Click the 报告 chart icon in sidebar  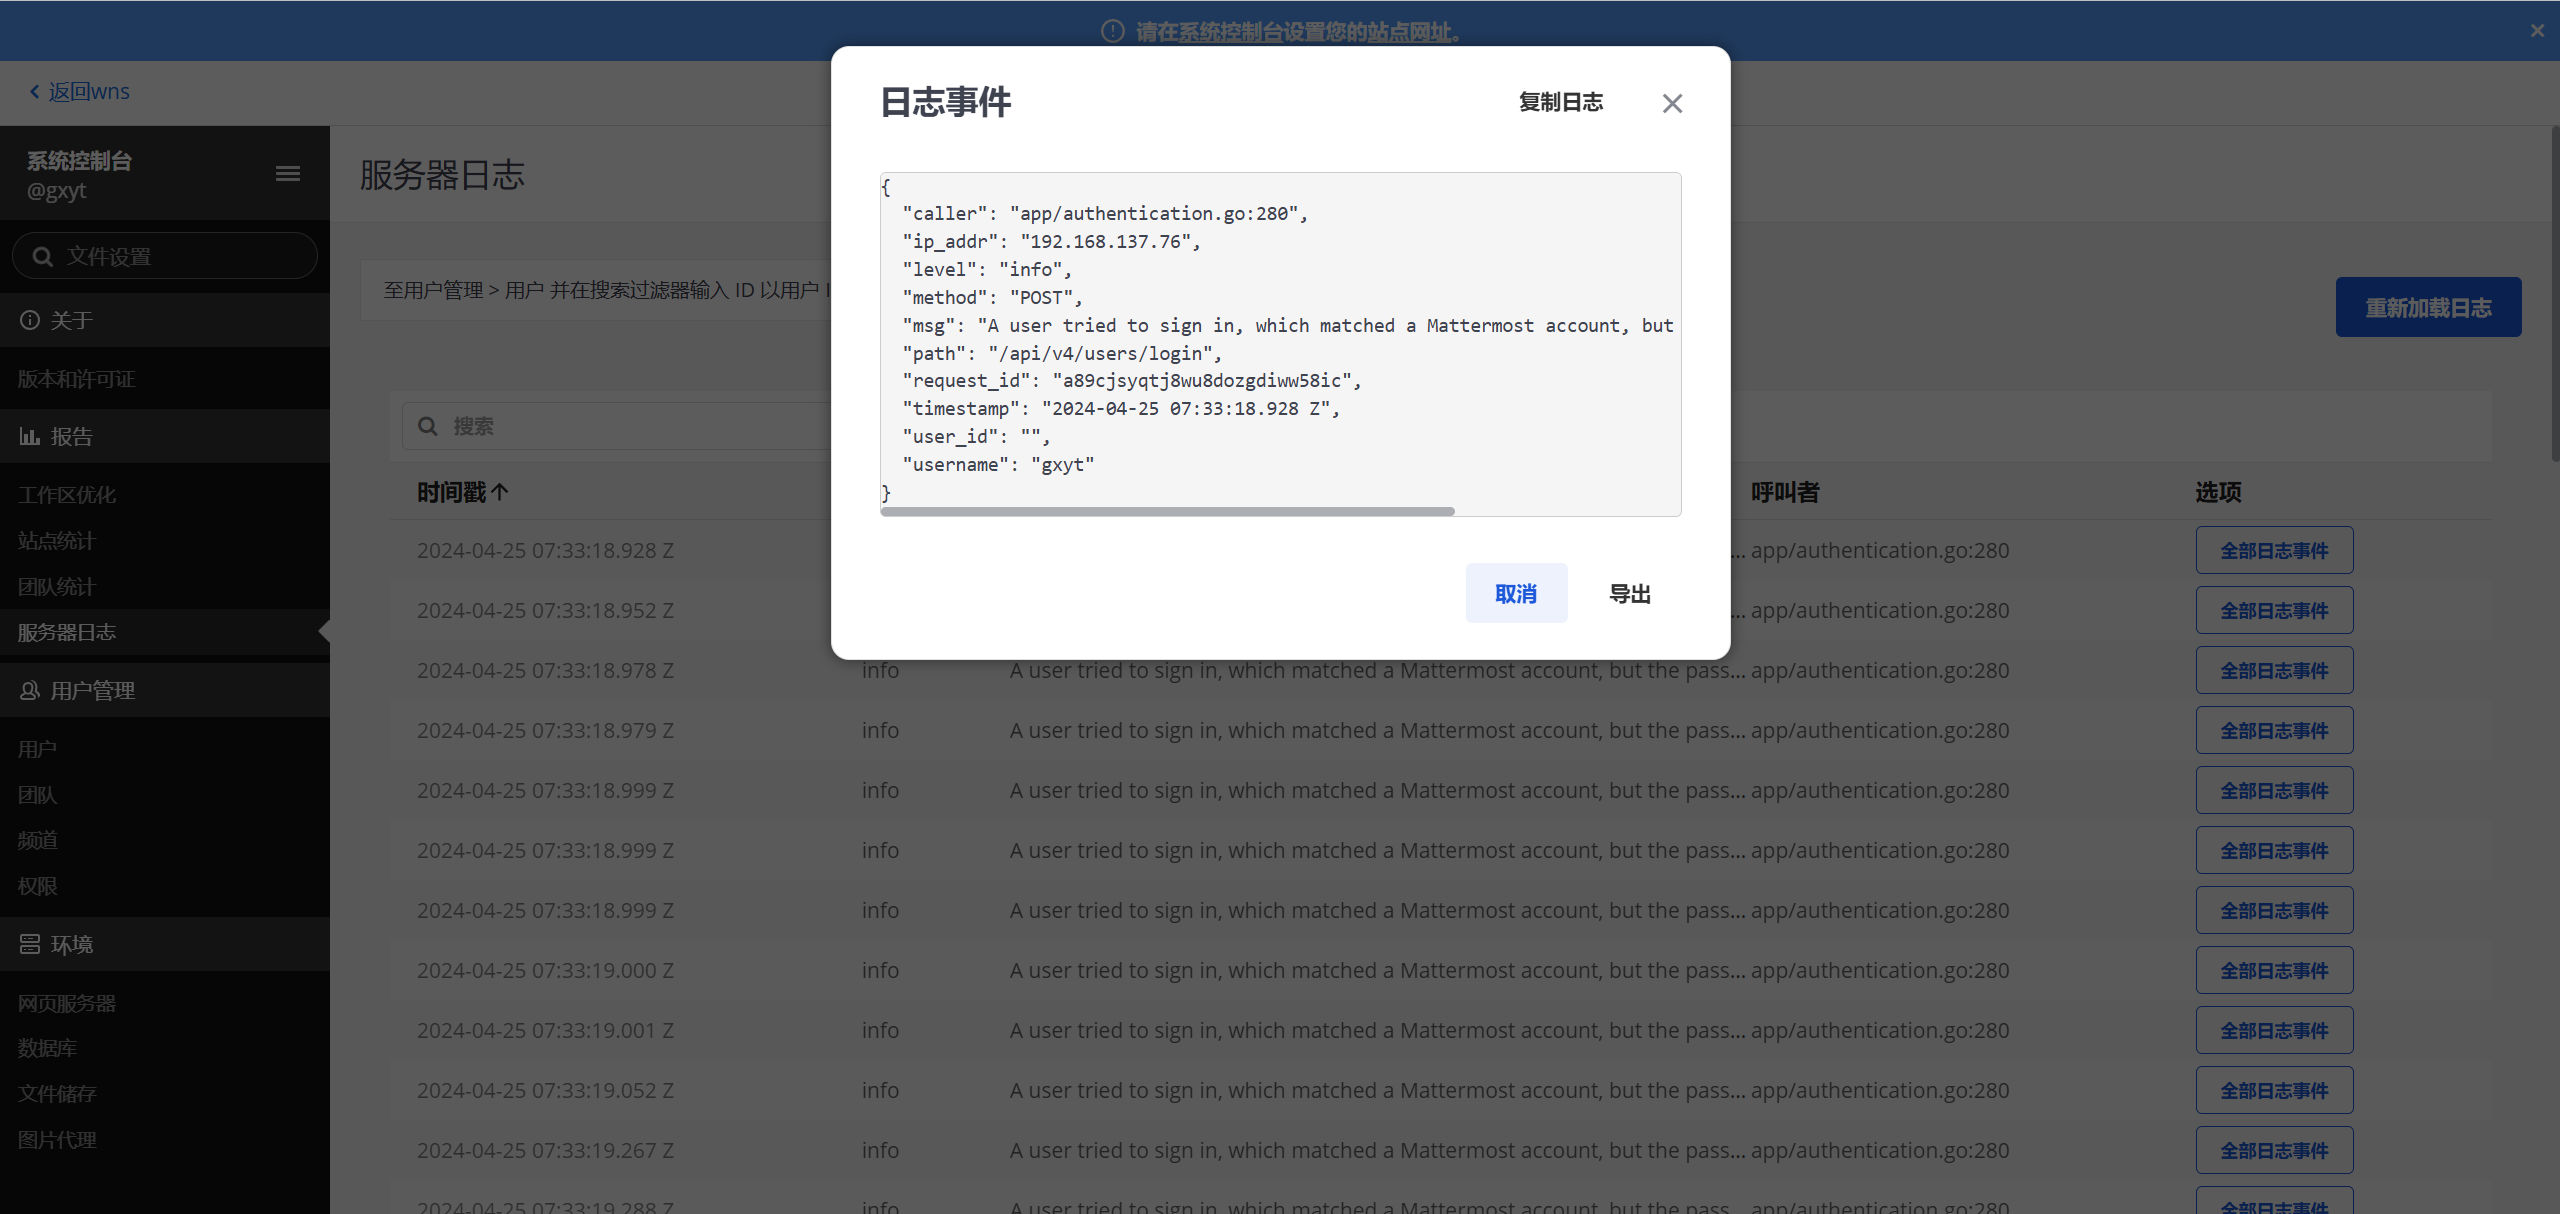click(30, 436)
